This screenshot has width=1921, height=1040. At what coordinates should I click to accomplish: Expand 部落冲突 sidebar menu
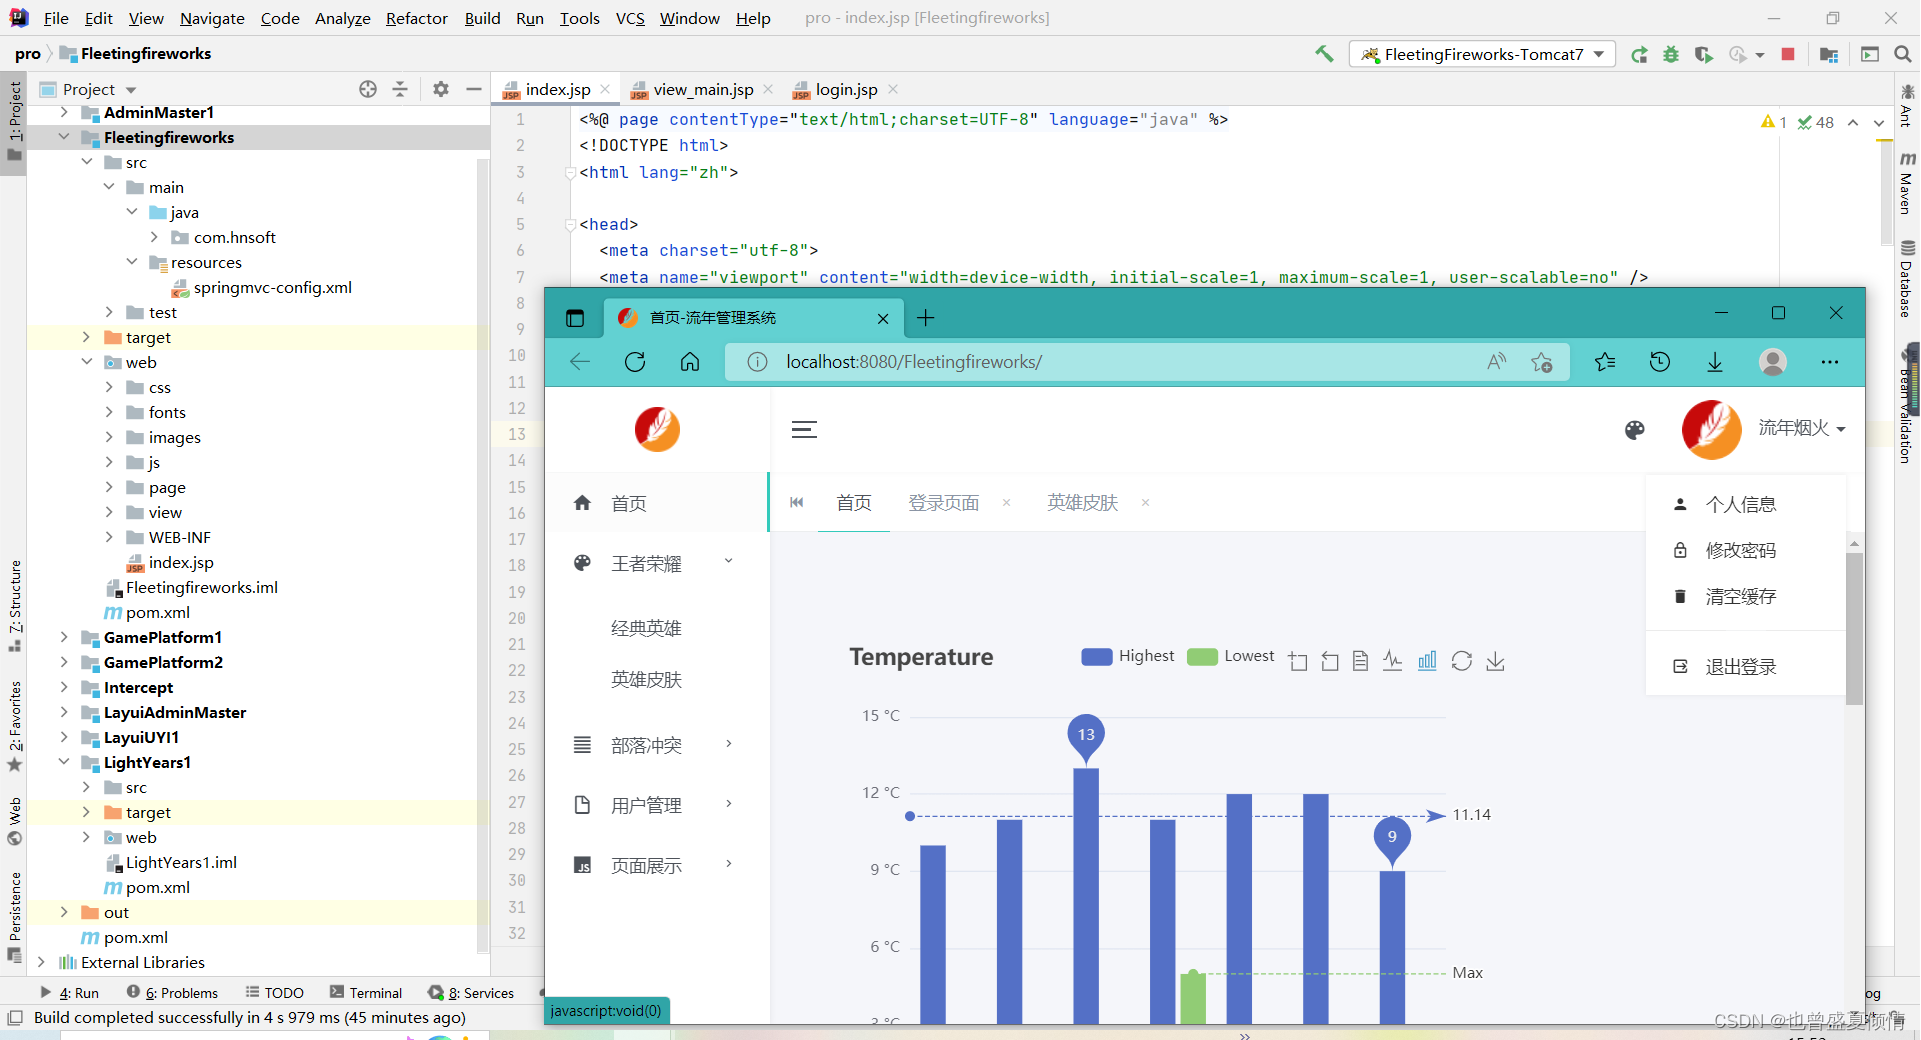[655, 745]
